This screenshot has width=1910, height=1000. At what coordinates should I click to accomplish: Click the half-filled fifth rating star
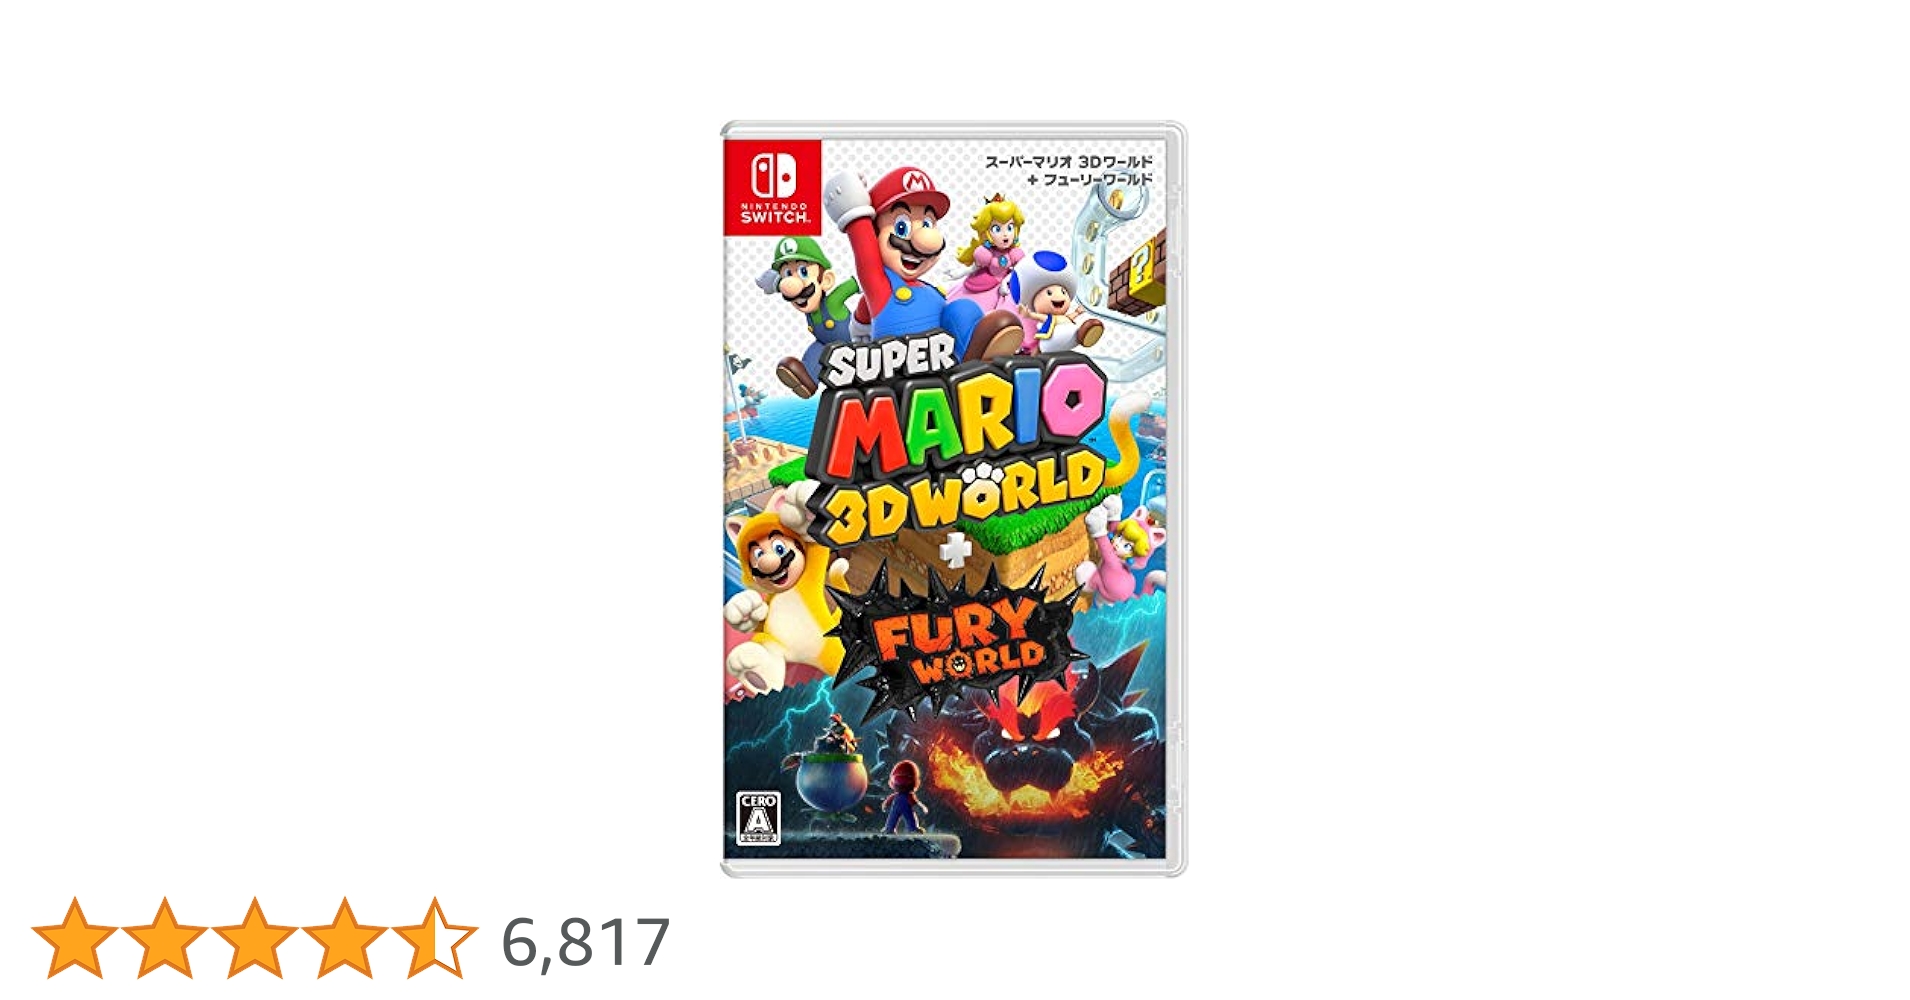435,938
